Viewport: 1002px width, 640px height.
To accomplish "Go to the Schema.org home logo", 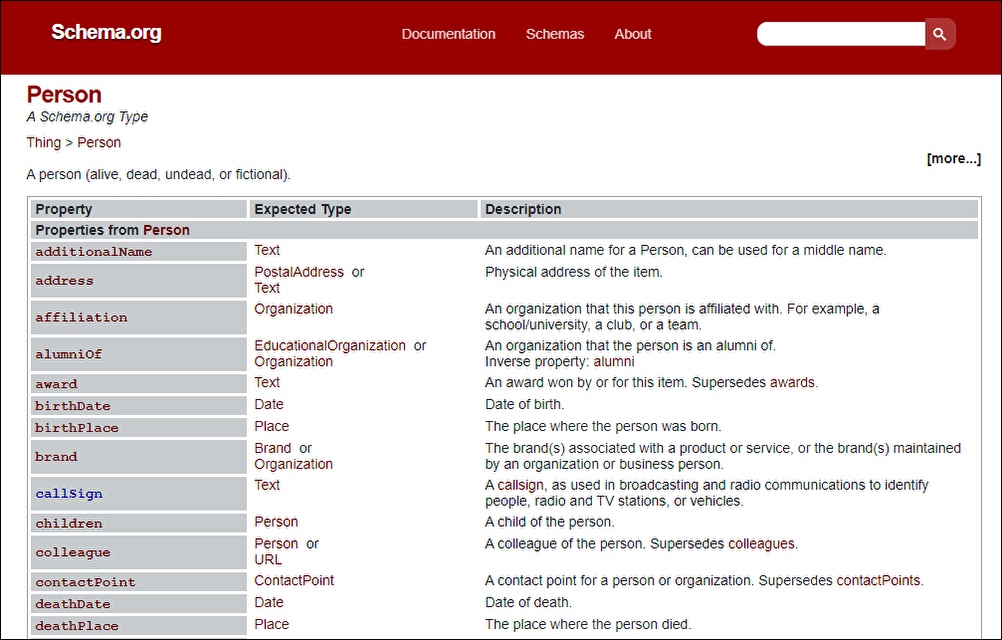I will (106, 32).
